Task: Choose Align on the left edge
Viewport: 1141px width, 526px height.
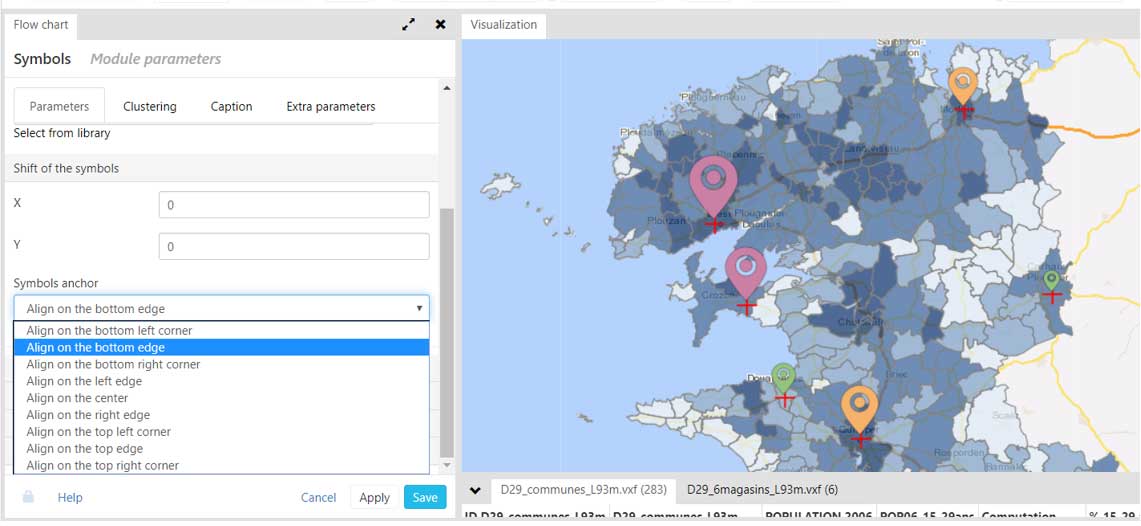Action: click(221, 380)
